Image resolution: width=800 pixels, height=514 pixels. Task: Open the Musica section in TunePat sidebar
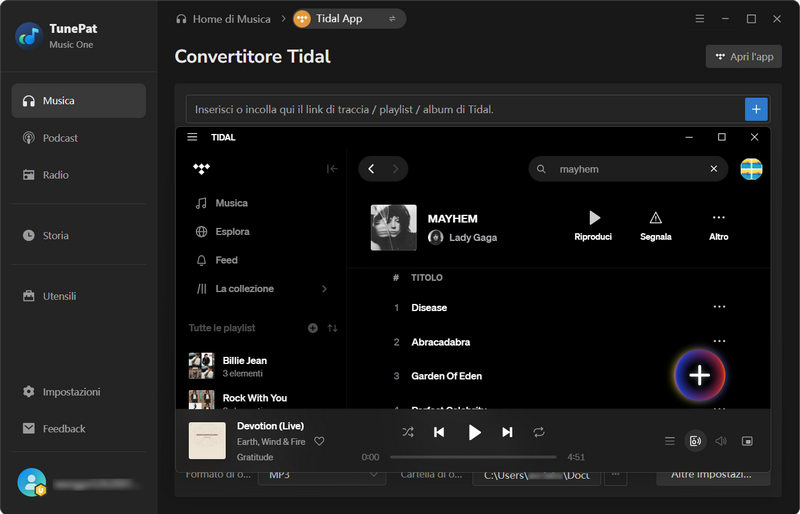tap(79, 101)
